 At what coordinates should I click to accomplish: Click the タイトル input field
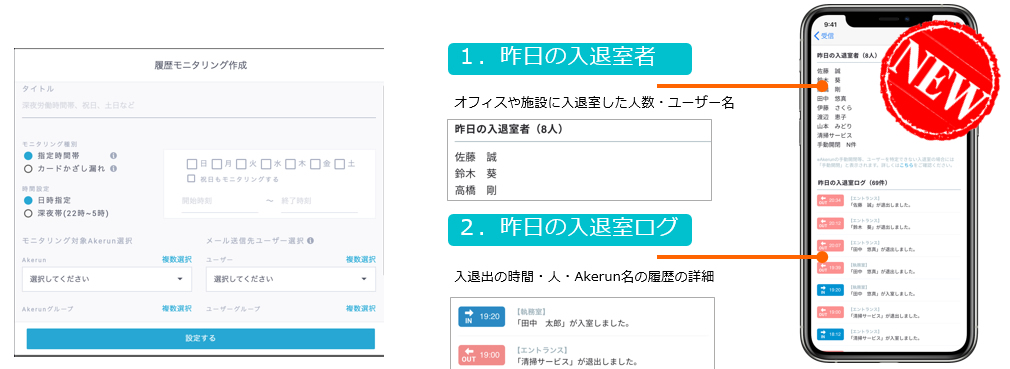200,105
